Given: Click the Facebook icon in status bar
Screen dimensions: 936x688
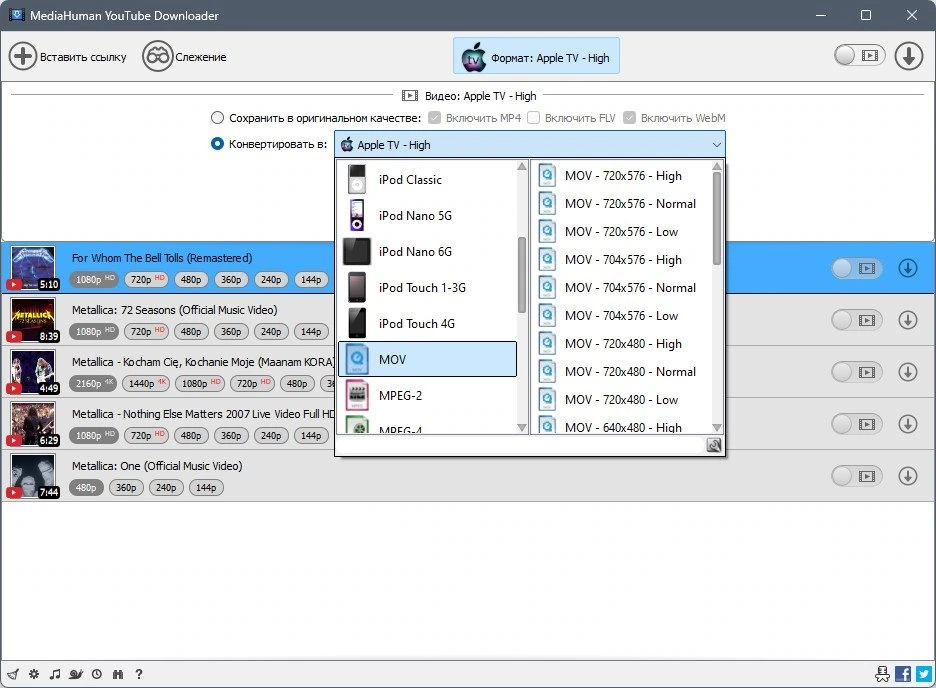Looking at the screenshot, I should coord(903,674).
